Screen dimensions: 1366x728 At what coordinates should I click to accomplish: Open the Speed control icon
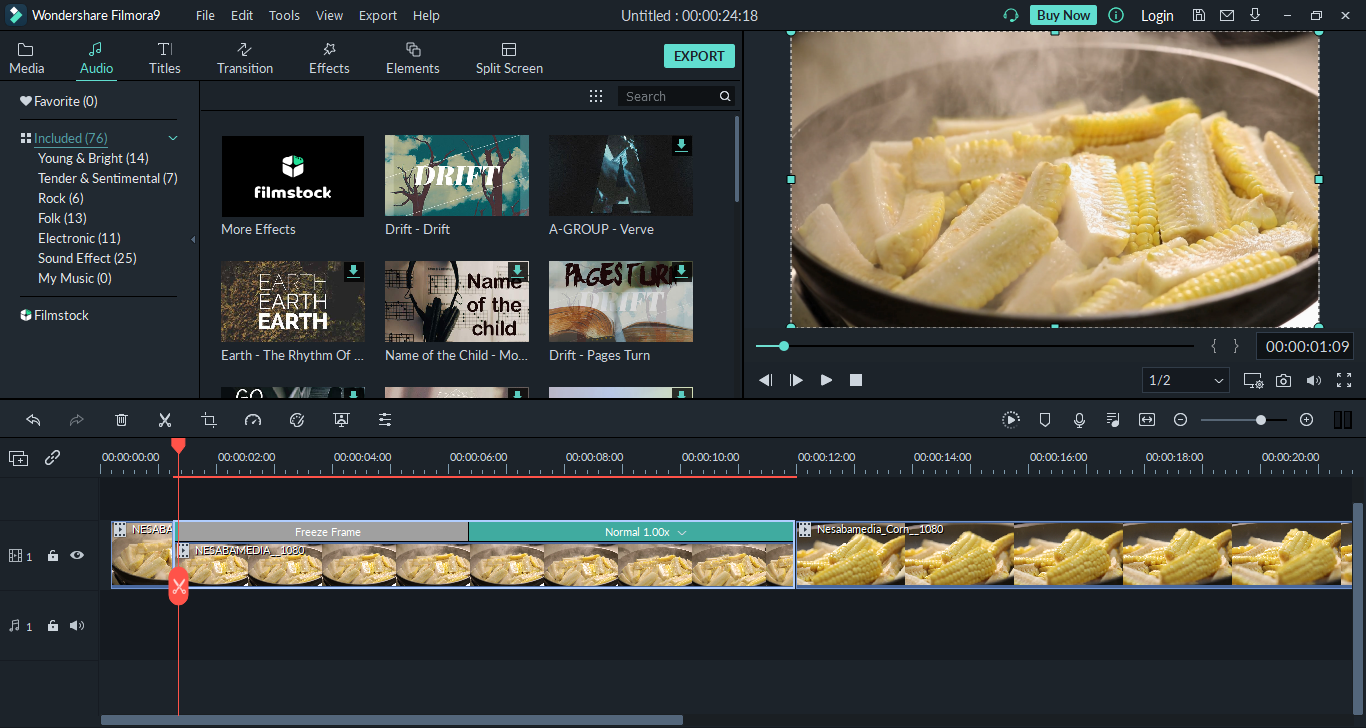point(253,420)
